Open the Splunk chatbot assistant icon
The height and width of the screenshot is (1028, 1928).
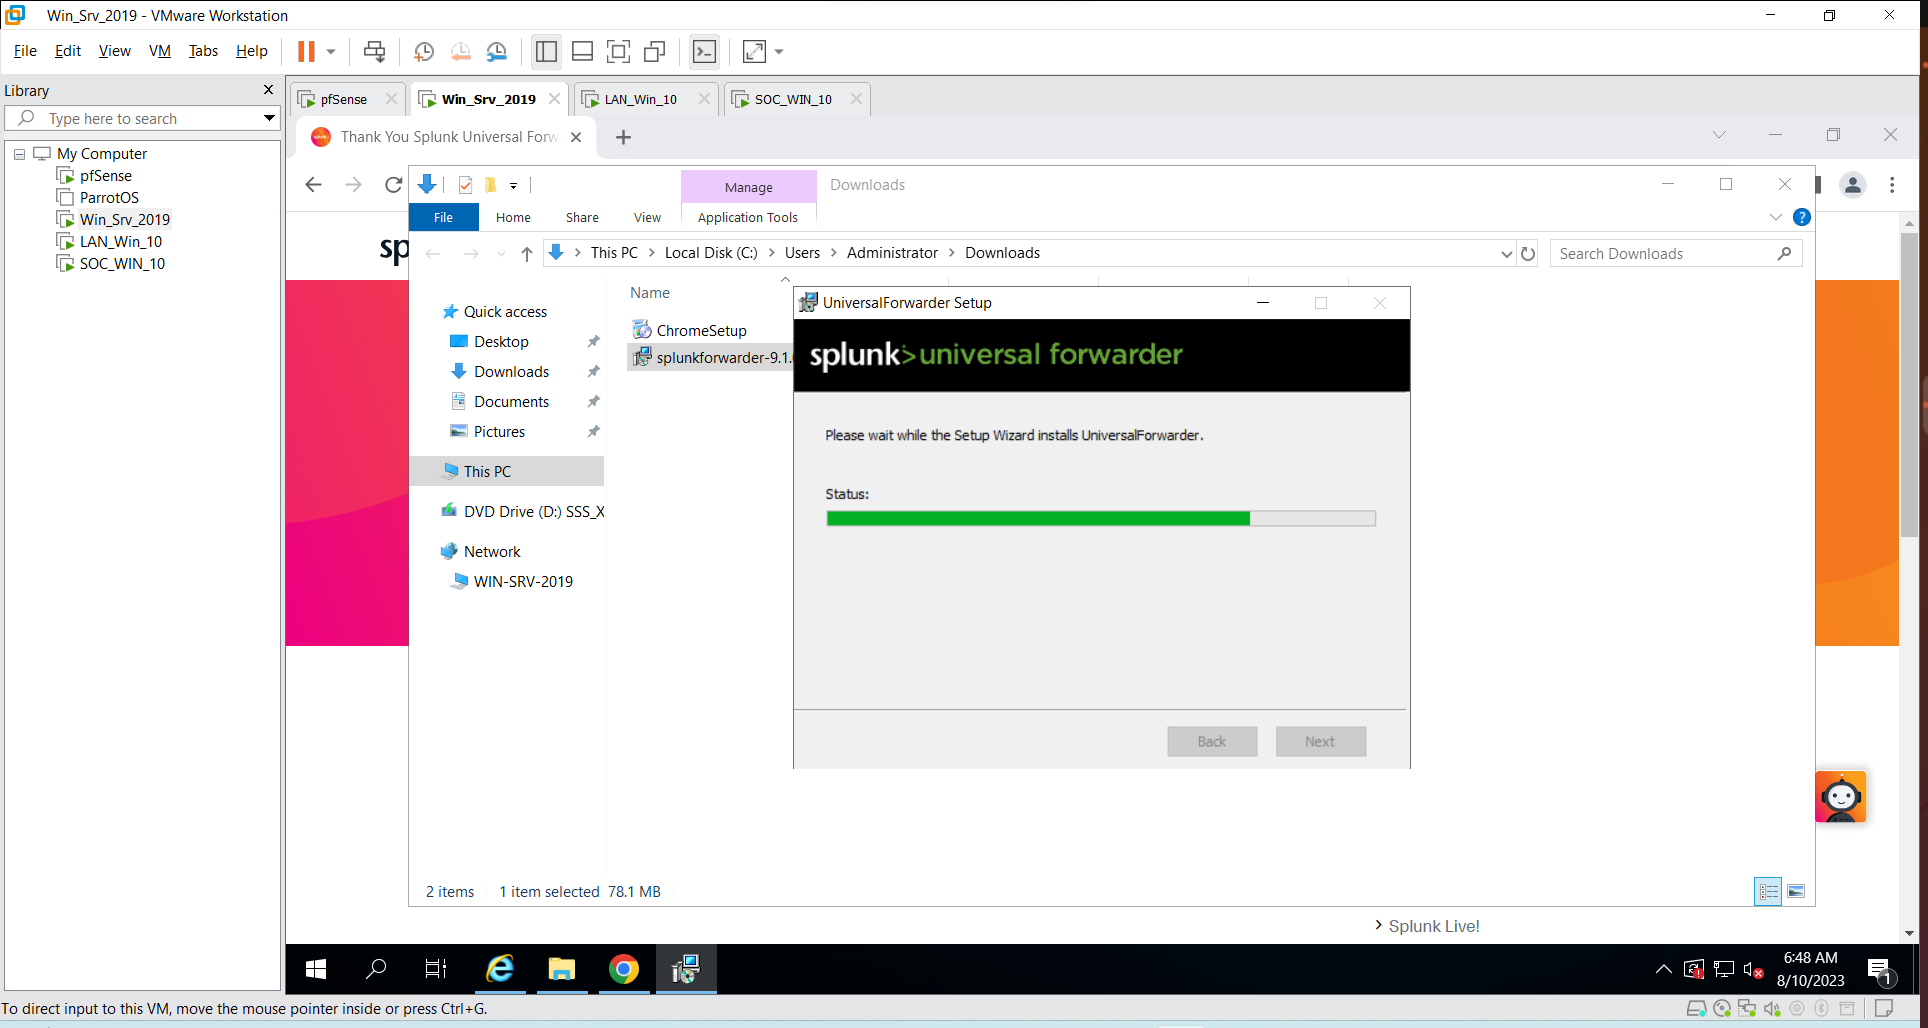[x=1841, y=797]
